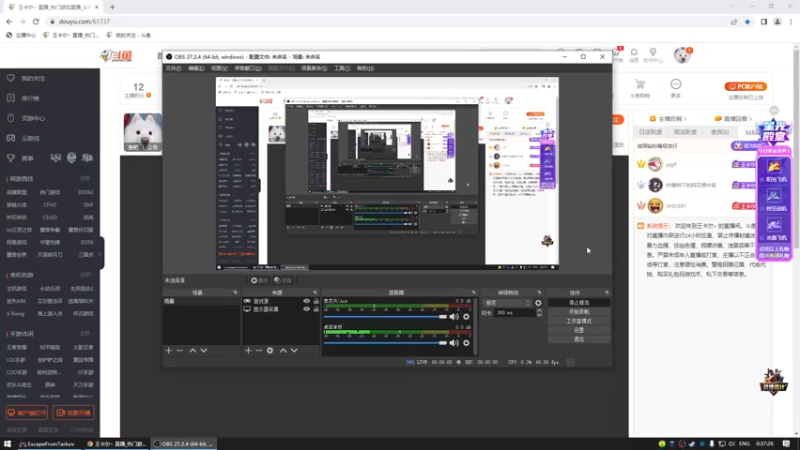800x450 pixels.
Task: Switch to the weekly ranking tab in chat panel
Action: tap(685, 132)
